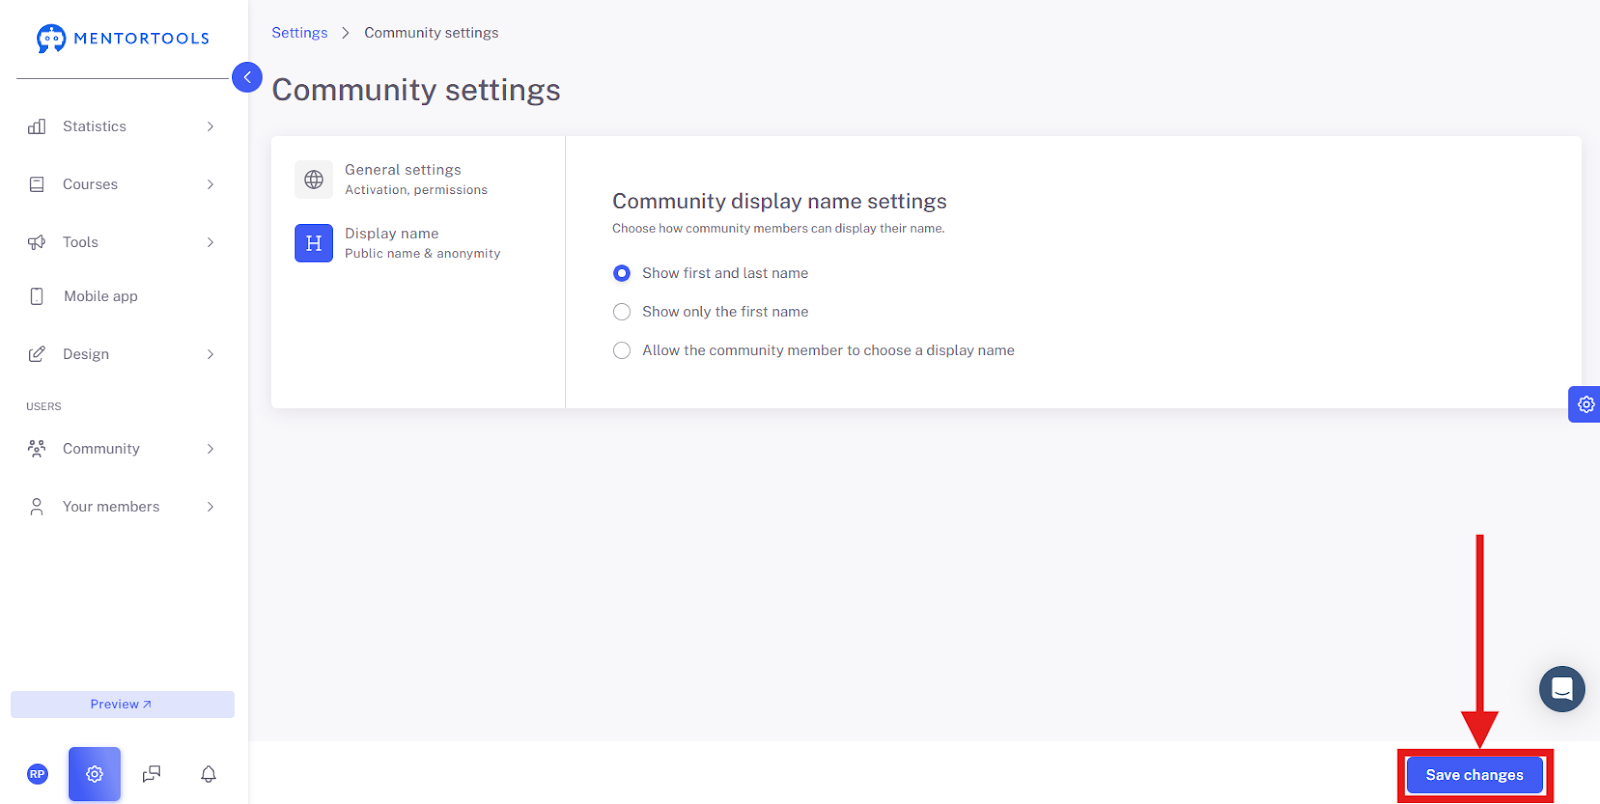Click the Mobile app phone icon
This screenshot has width=1600, height=804.
37,296
